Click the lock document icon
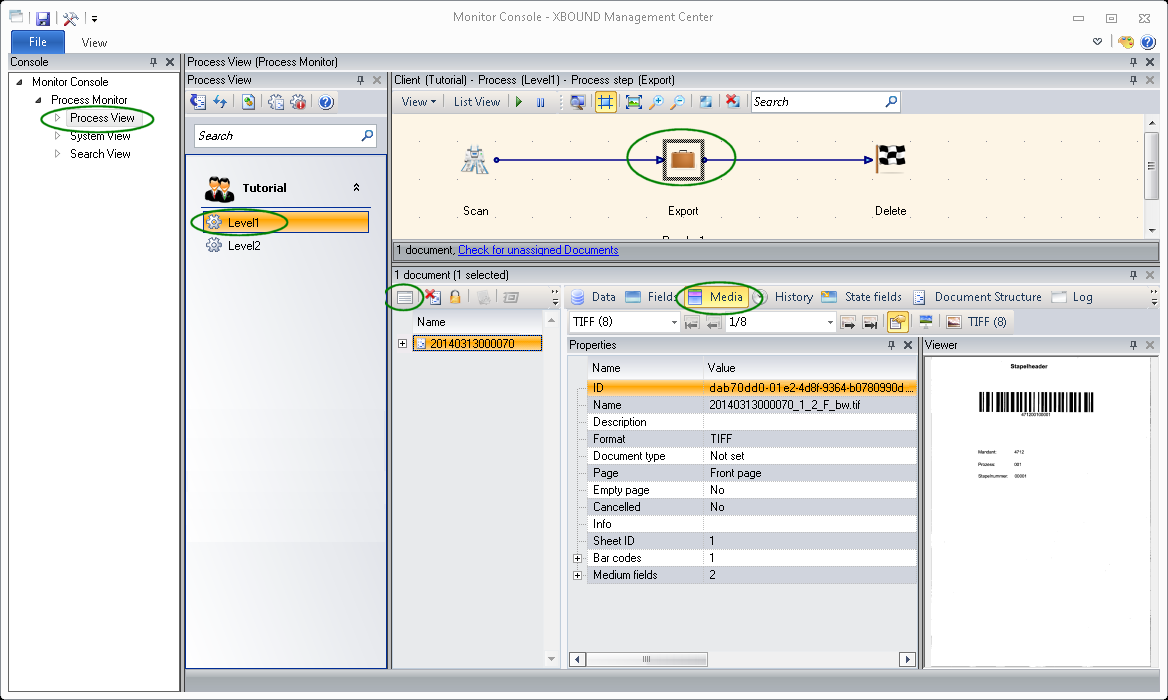Viewport: 1168px width, 700px height. pyautogui.click(x=455, y=297)
